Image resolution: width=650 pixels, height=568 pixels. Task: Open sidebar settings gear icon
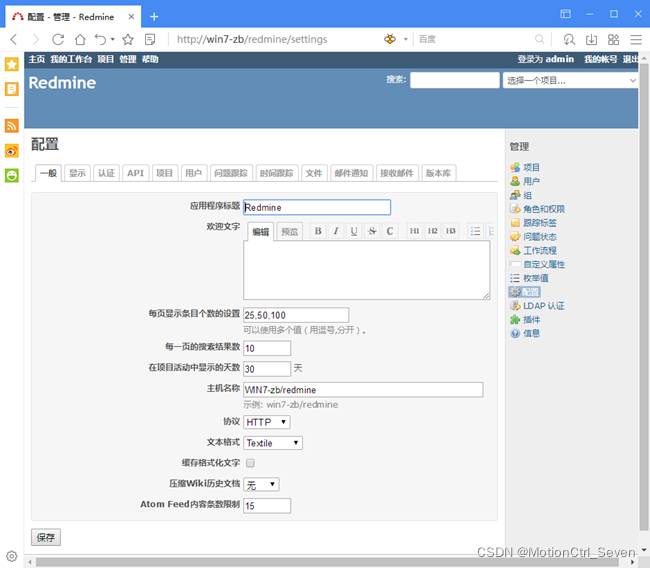[x=12, y=556]
